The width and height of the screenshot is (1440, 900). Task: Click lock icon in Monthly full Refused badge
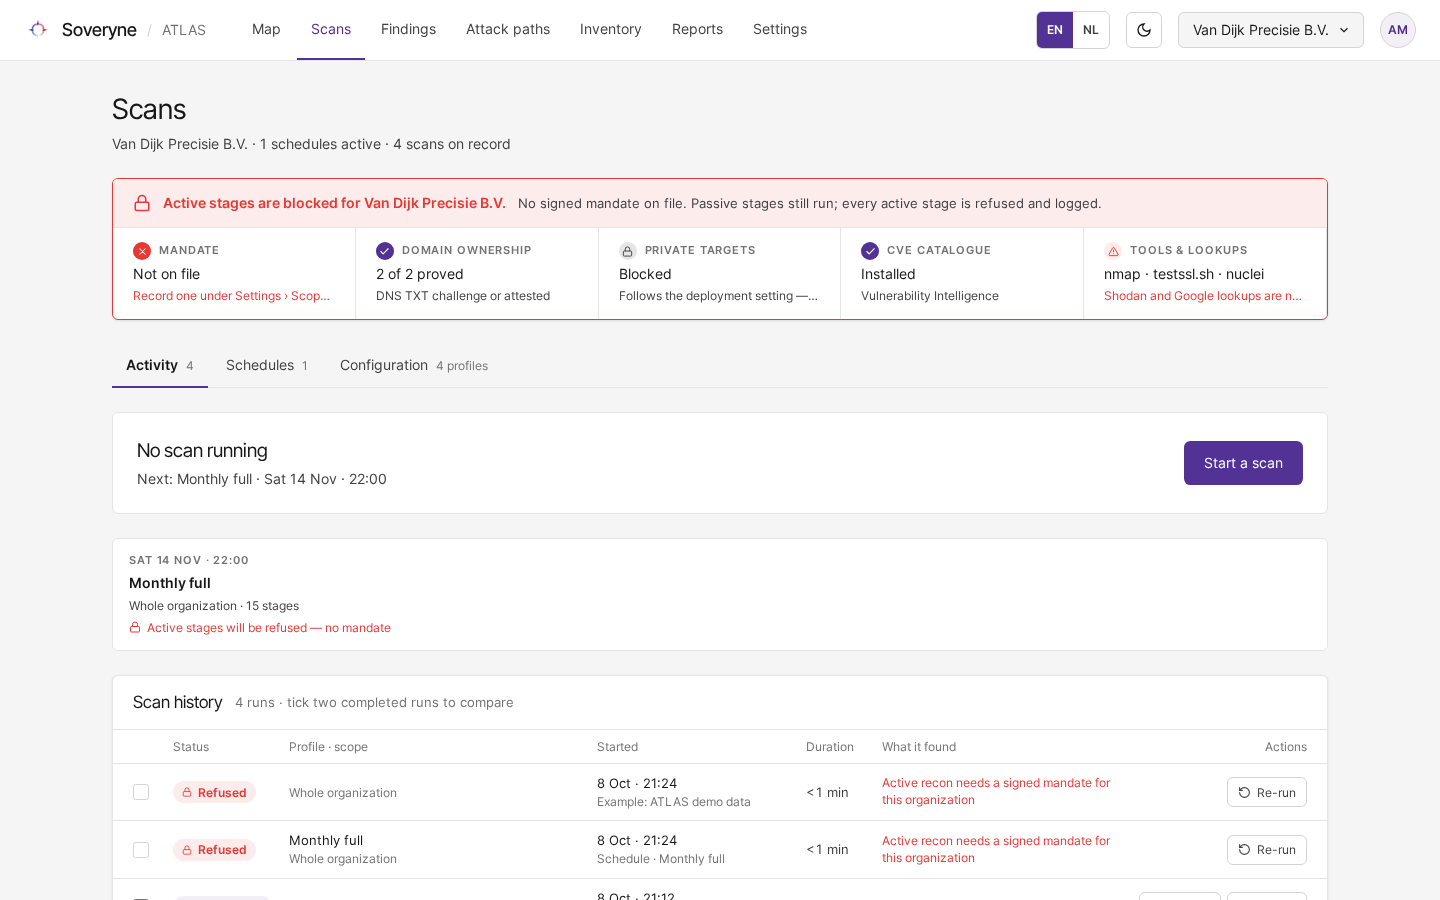click(x=187, y=850)
